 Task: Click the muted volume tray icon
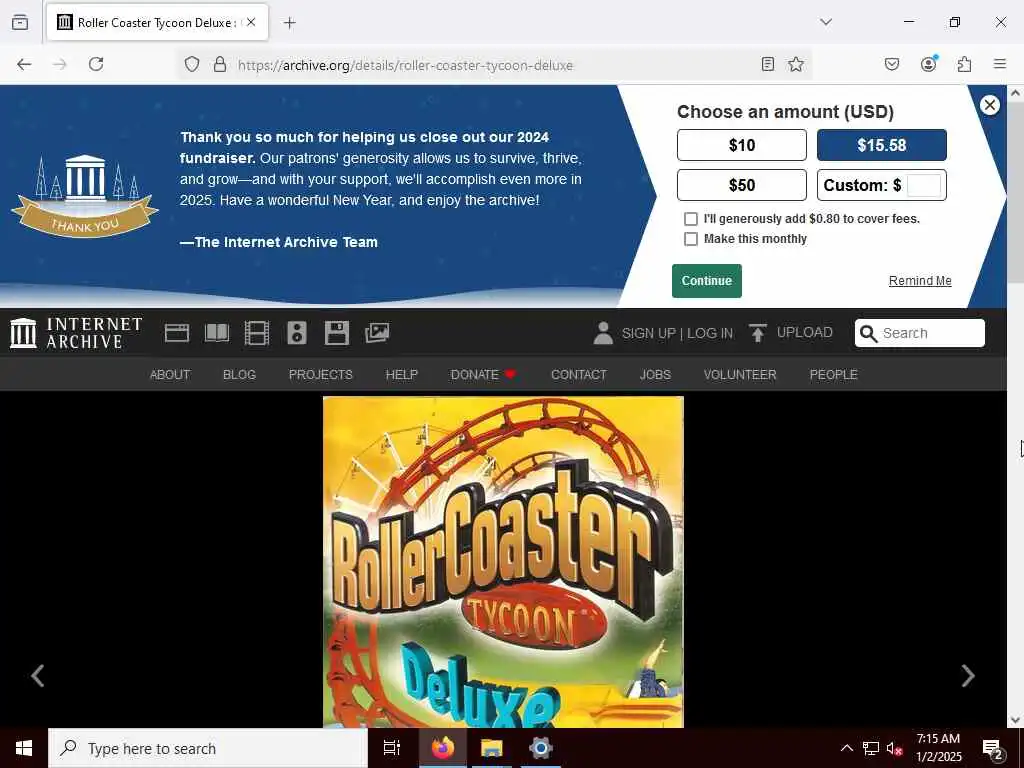coord(894,748)
